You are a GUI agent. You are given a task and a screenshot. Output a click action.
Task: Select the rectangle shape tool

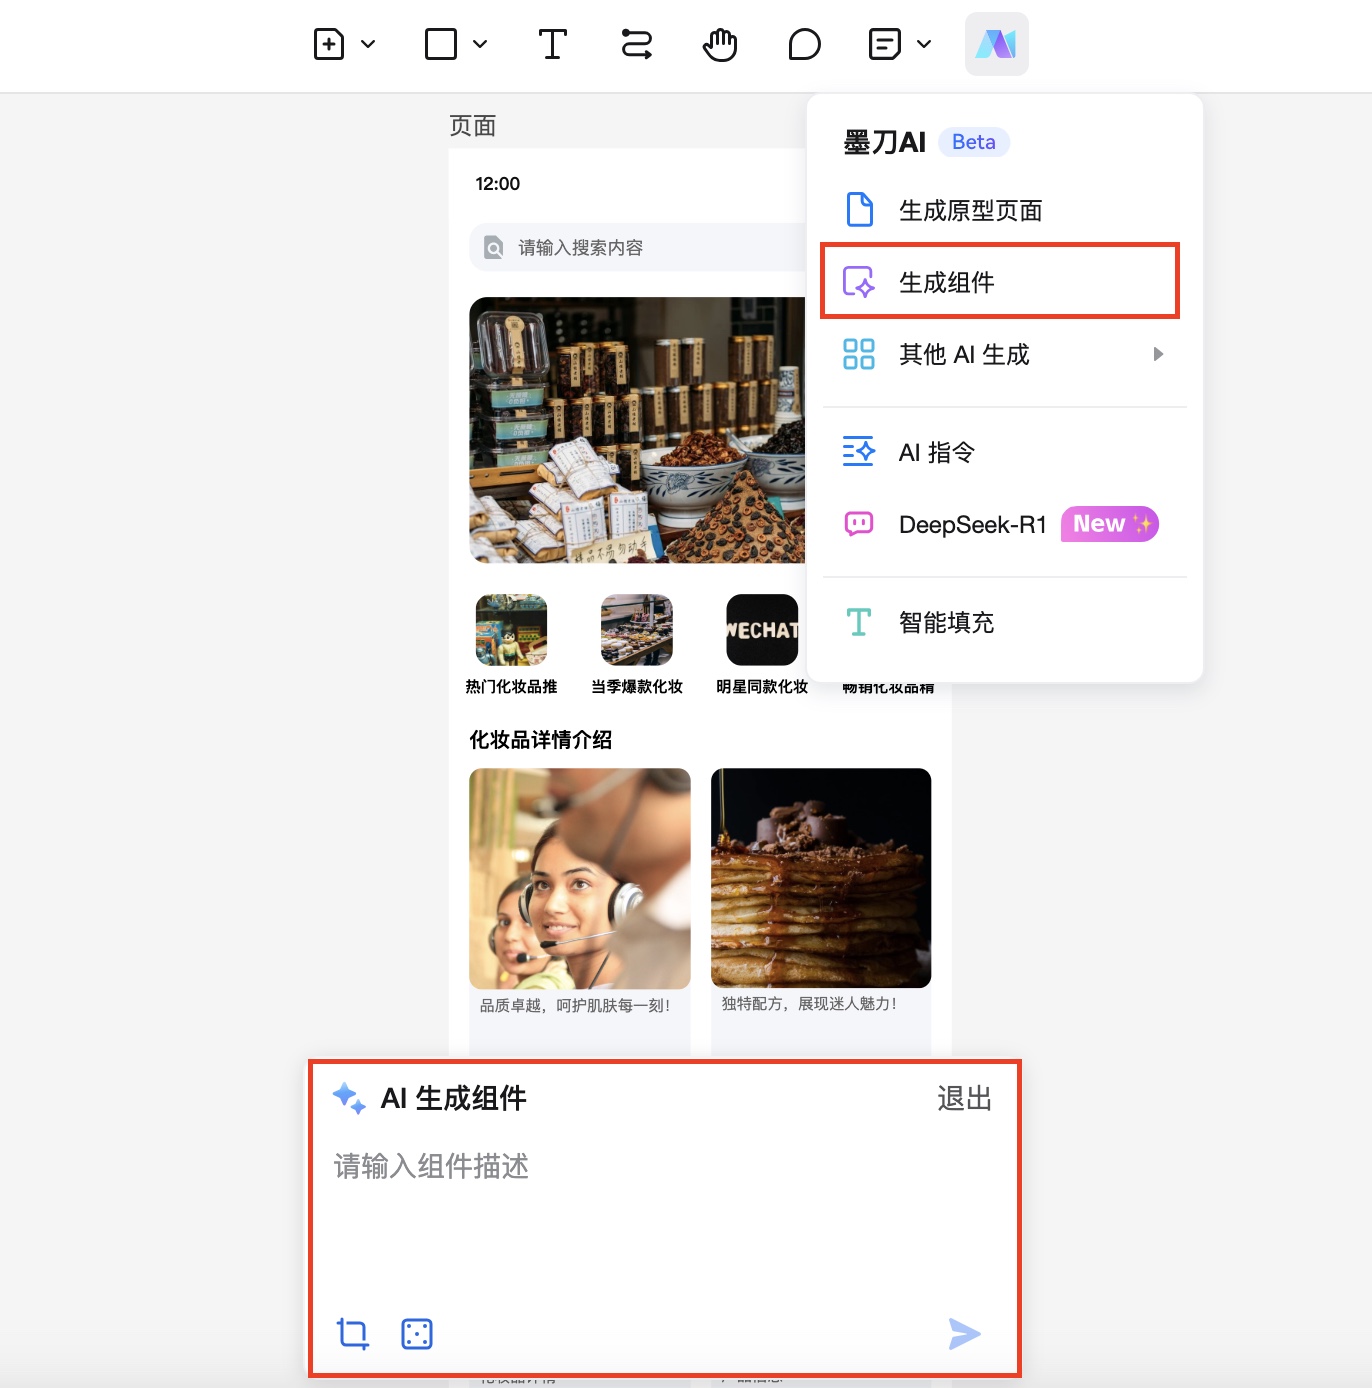coord(441,44)
